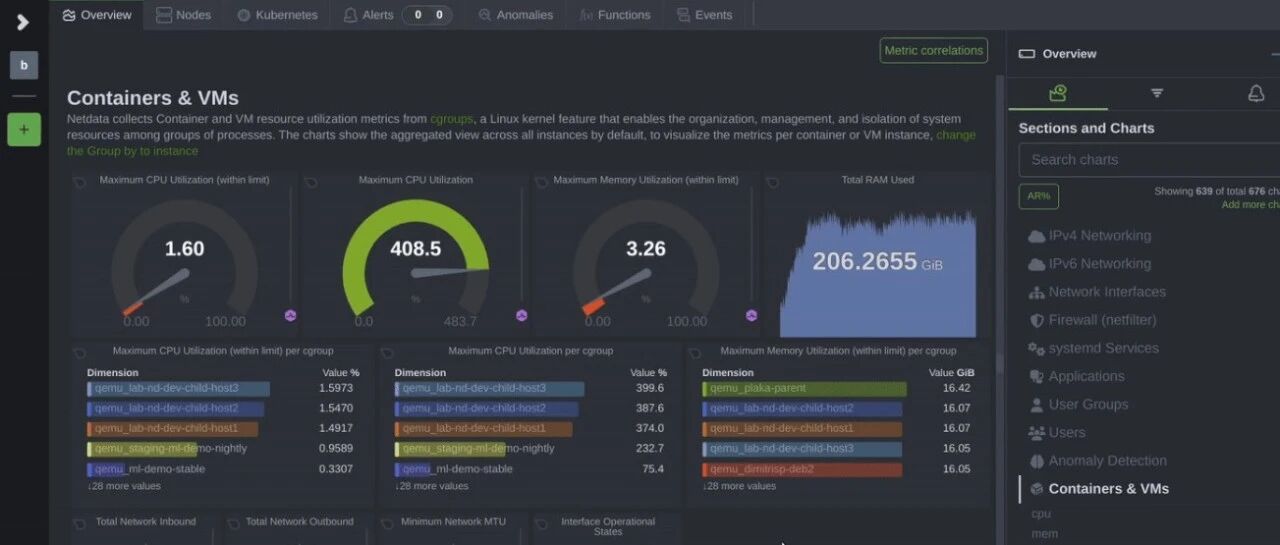Select the mem subsection under Containers & VMs
The width and height of the screenshot is (1280, 545).
(x=1044, y=534)
